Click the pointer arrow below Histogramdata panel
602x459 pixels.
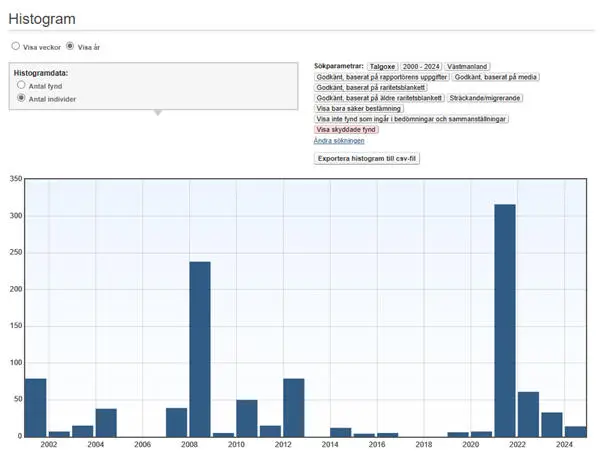pyautogui.click(x=156, y=113)
